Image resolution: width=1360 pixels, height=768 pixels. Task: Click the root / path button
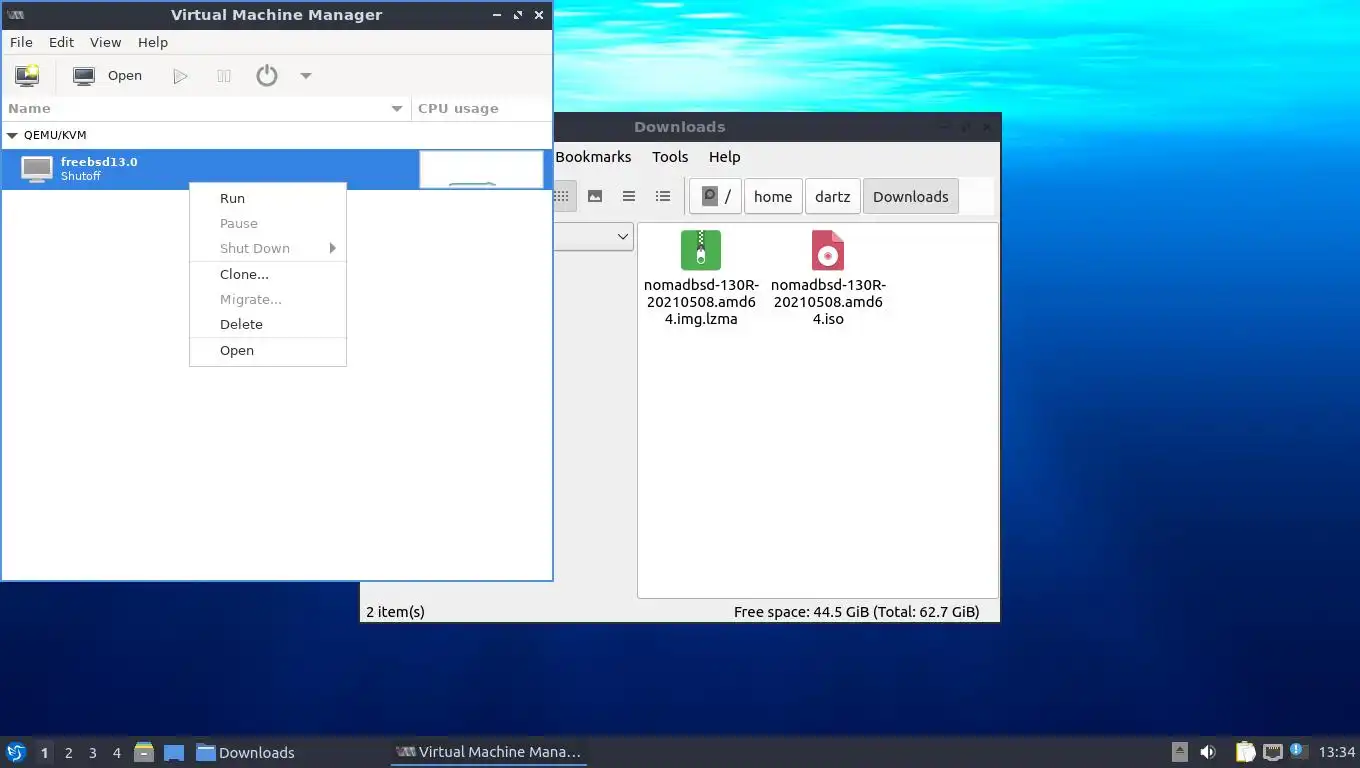pos(715,196)
